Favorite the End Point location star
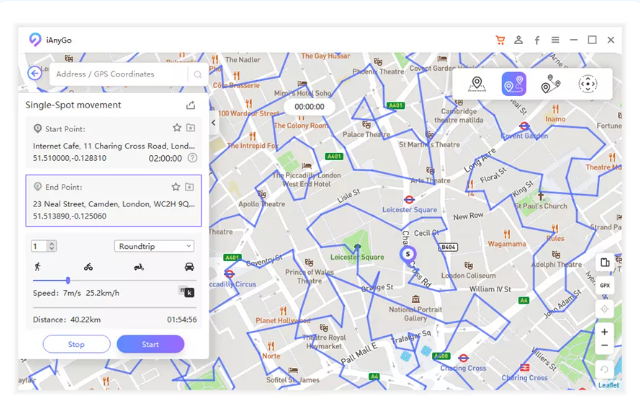The image size is (640, 412). pos(176,187)
